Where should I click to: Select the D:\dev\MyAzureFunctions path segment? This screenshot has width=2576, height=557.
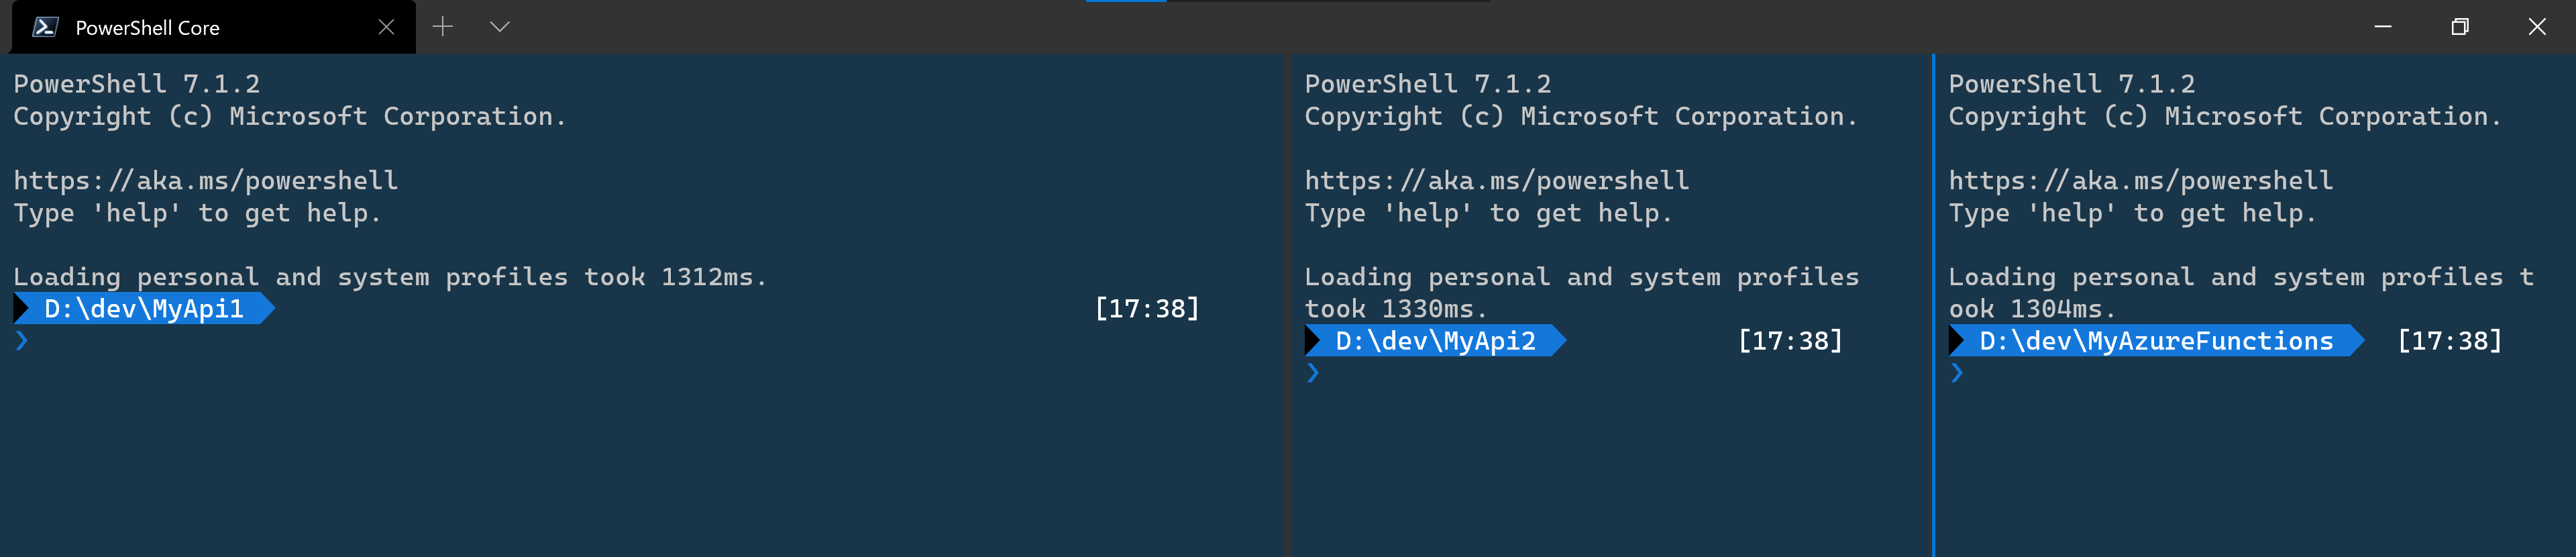click(2150, 341)
